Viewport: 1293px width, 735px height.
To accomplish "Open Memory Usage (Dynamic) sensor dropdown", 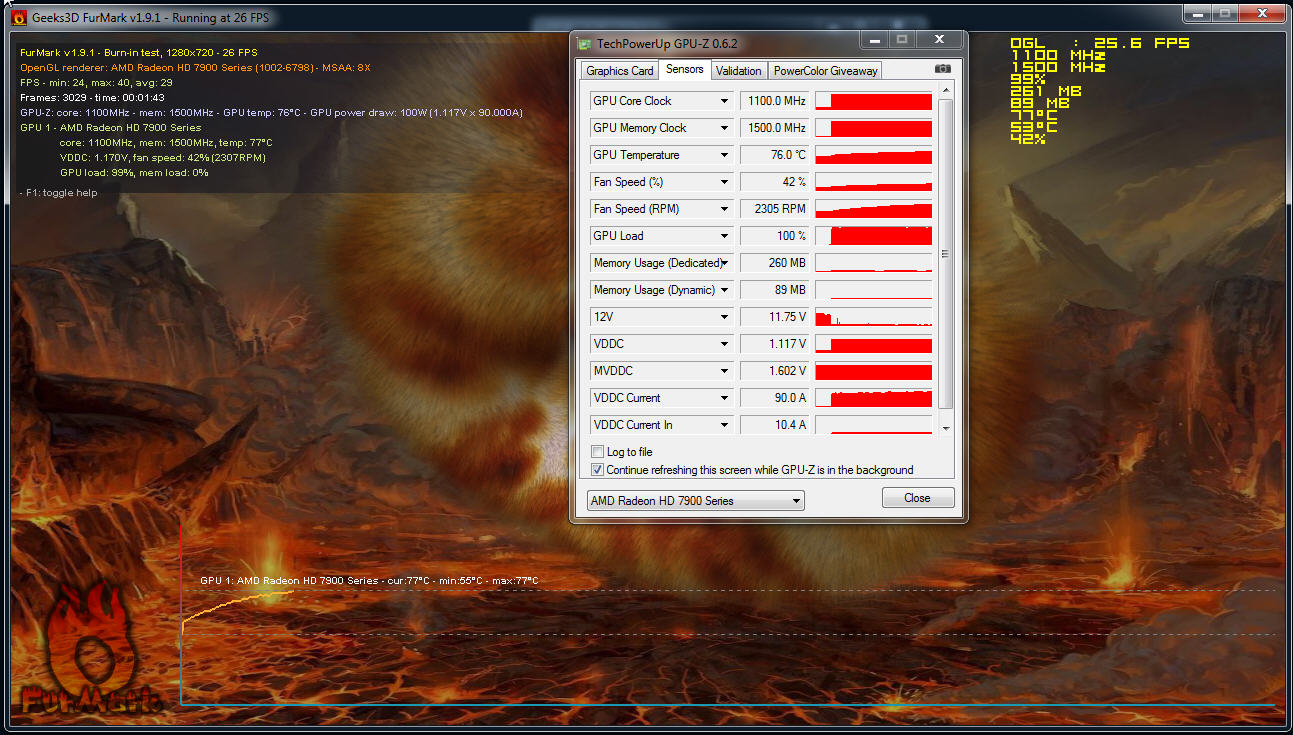I will click(x=724, y=290).
